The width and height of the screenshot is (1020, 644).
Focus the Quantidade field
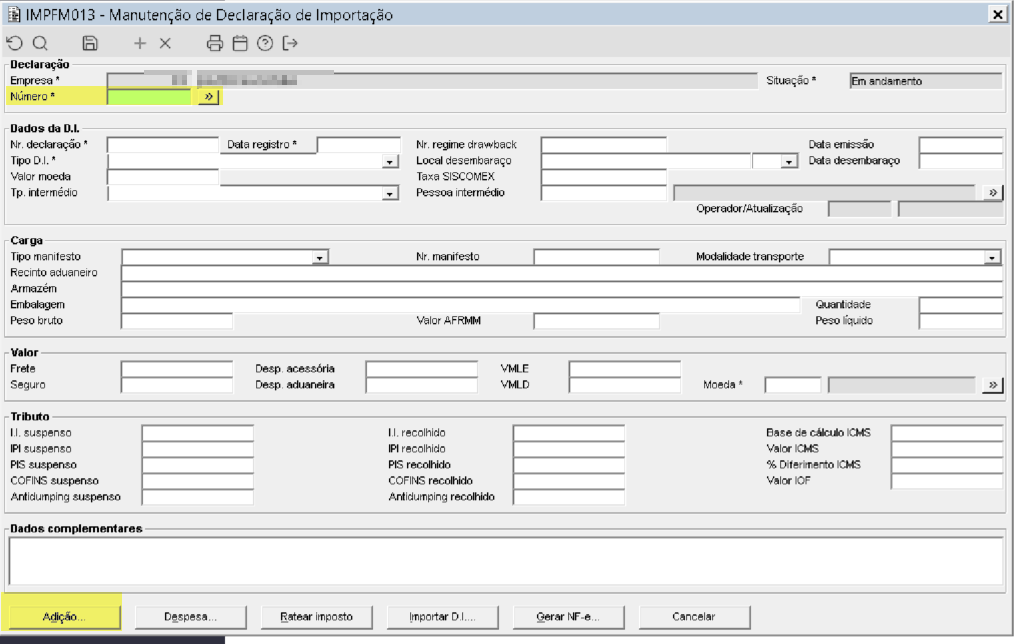(961, 305)
